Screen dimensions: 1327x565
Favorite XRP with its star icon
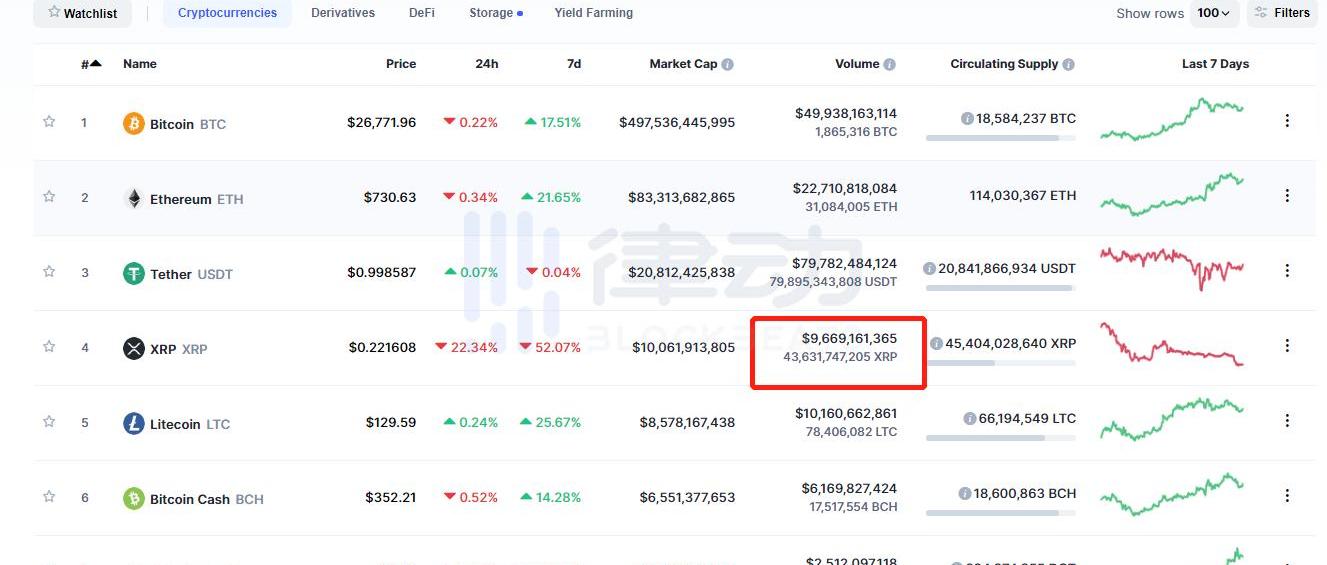(49, 347)
